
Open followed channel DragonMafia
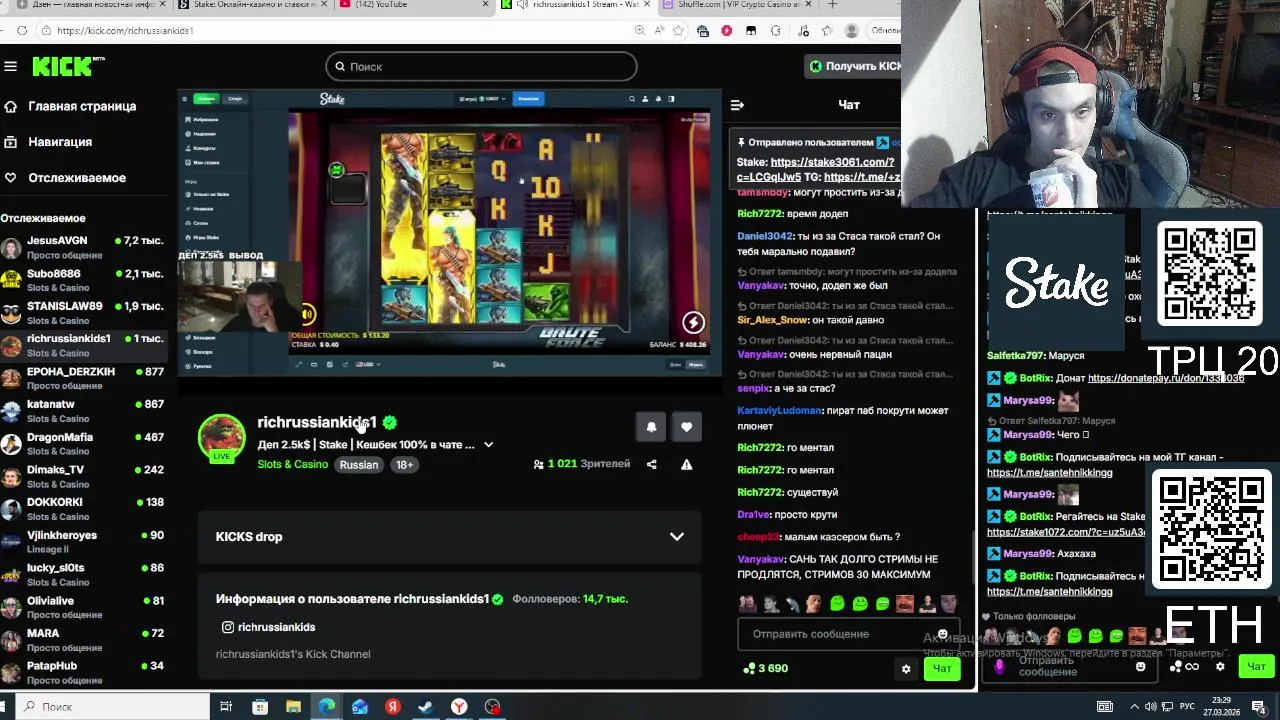click(82, 444)
